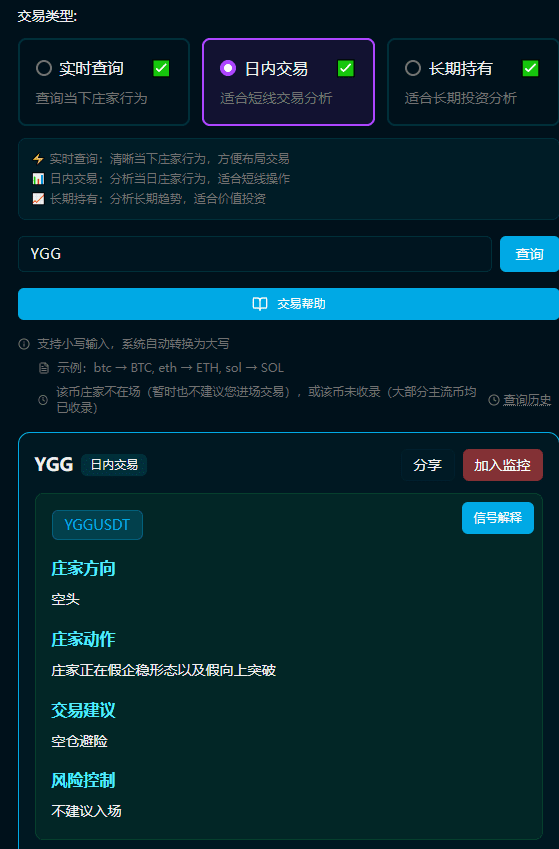Click the book icon beside 交易帮助
The width and height of the screenshot is (559, 849).
[x=260, y=304]
